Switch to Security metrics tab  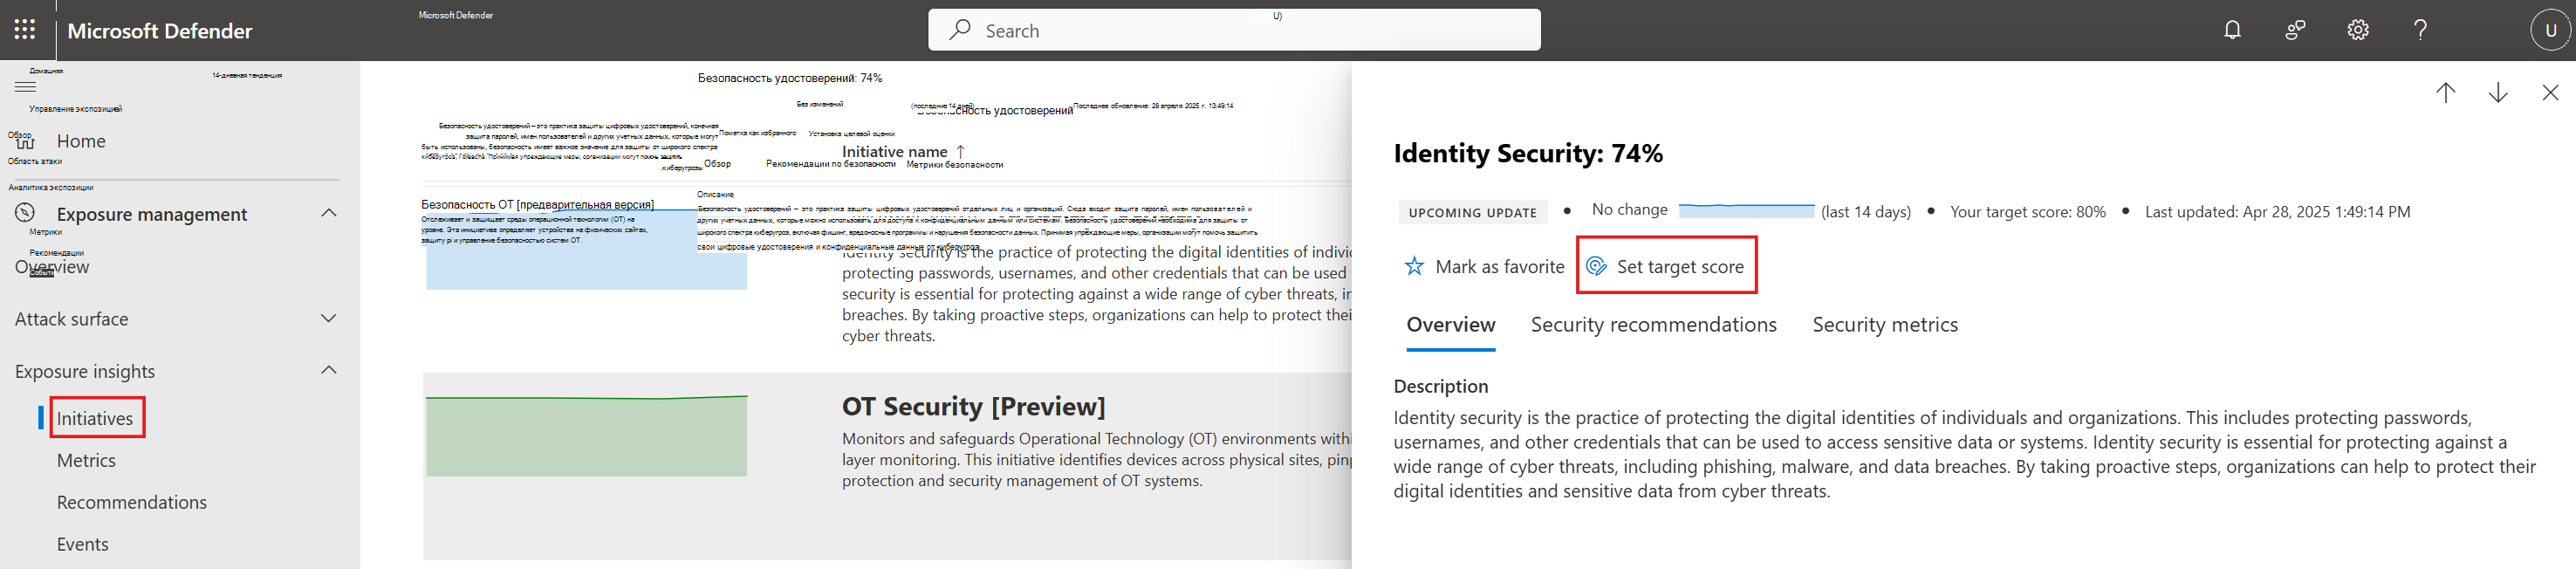[x=1885, y=325]
